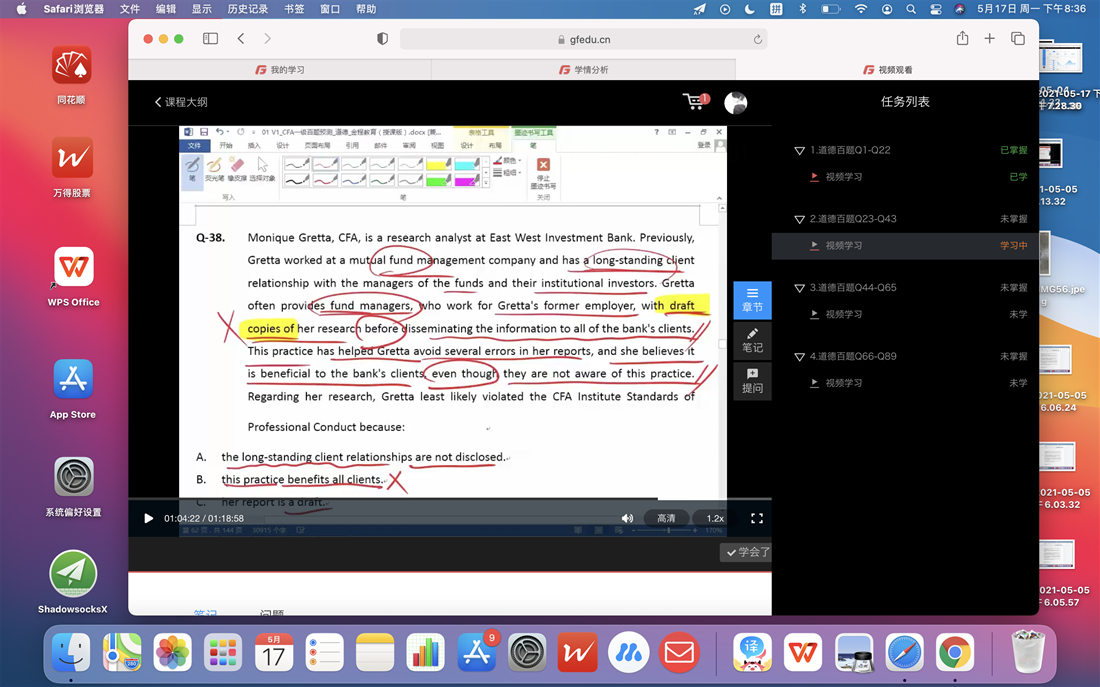Screen dimensions: 1100x687
Task: Enter fullscreen video mode
Action: tap(757, 518)
